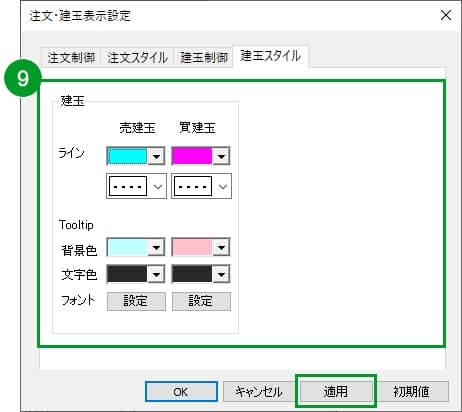Switch to the 建玉制御 tab
This screenshot has width=462, height=412.
pos(204,58)
